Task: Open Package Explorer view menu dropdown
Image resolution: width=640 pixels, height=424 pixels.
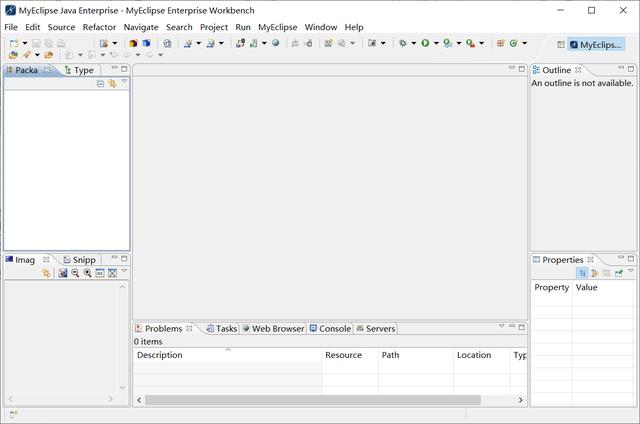Action: [x=124, y=83]
